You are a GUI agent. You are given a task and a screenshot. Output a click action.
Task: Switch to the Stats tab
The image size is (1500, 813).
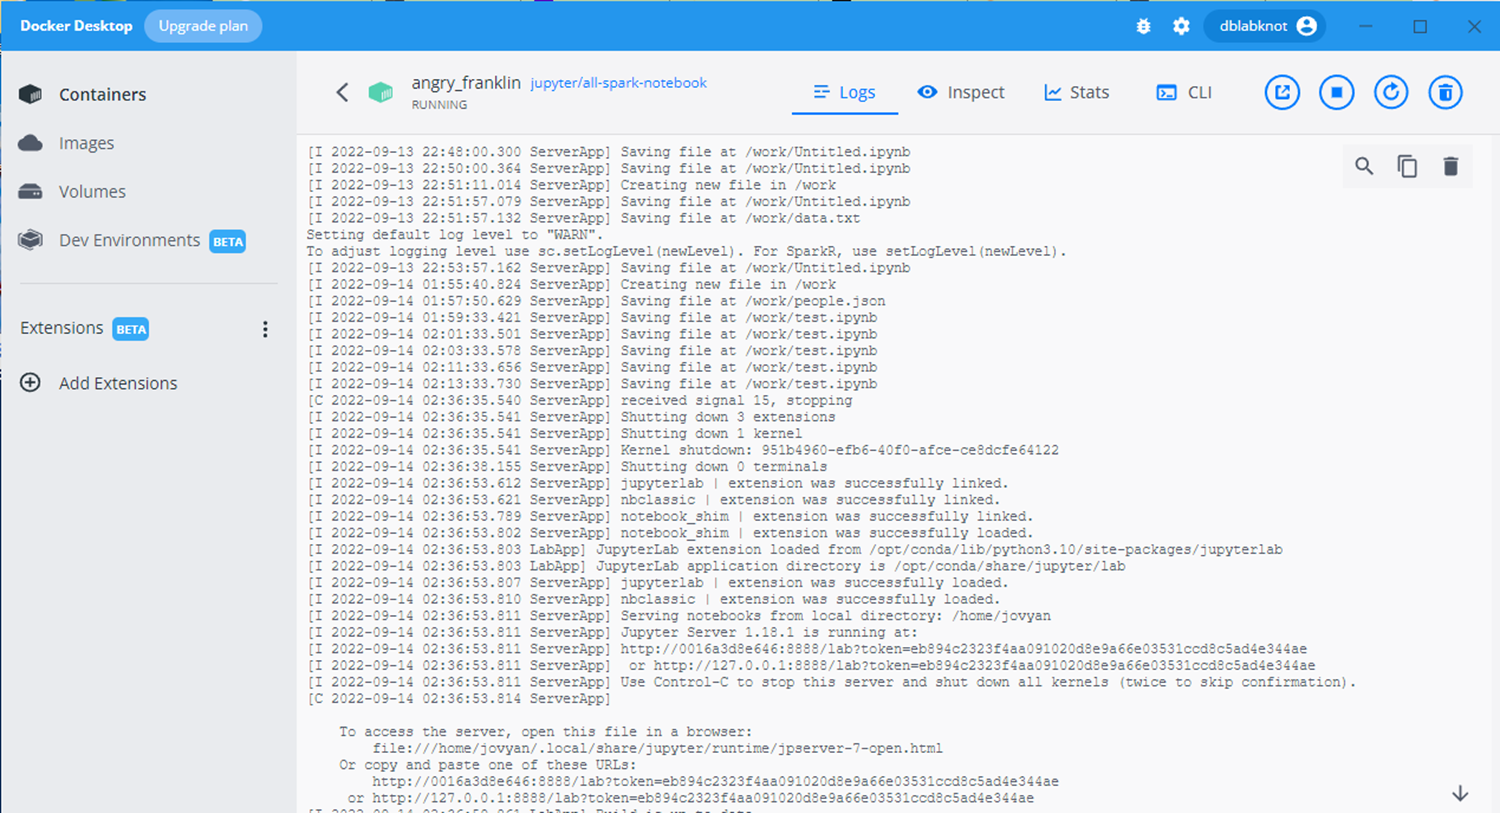click(1077, 92)
